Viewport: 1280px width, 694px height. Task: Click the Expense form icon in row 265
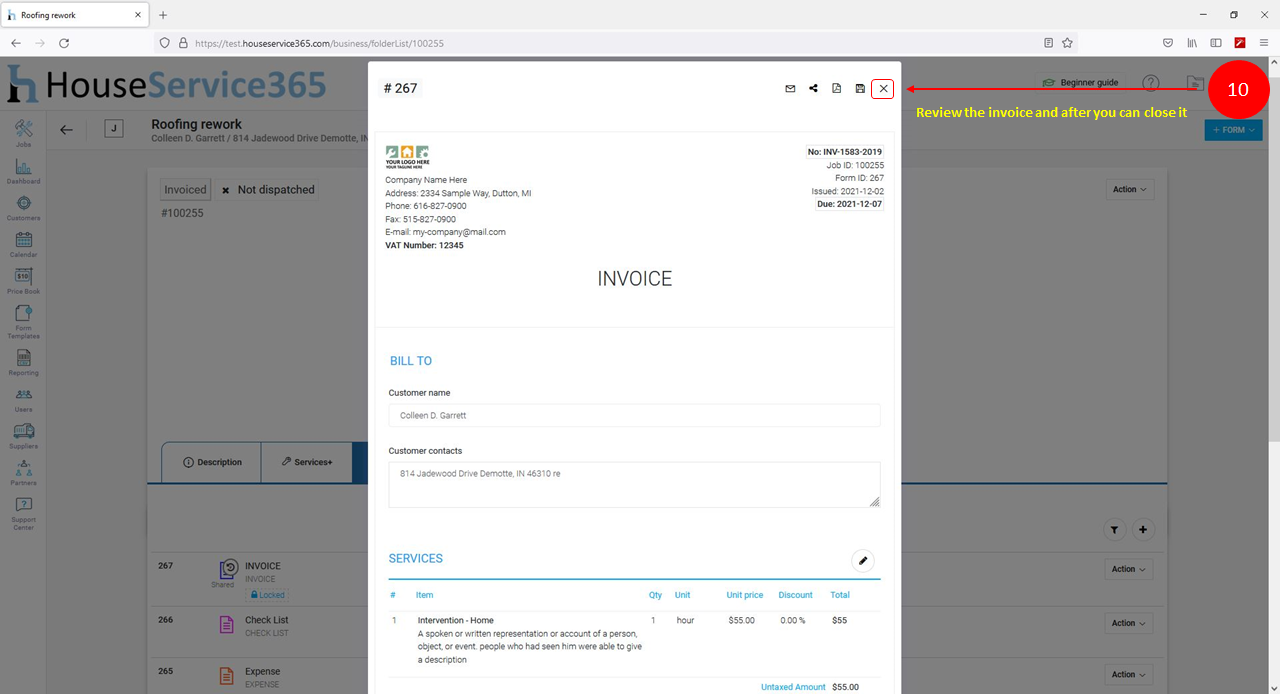tap(227, 677)
